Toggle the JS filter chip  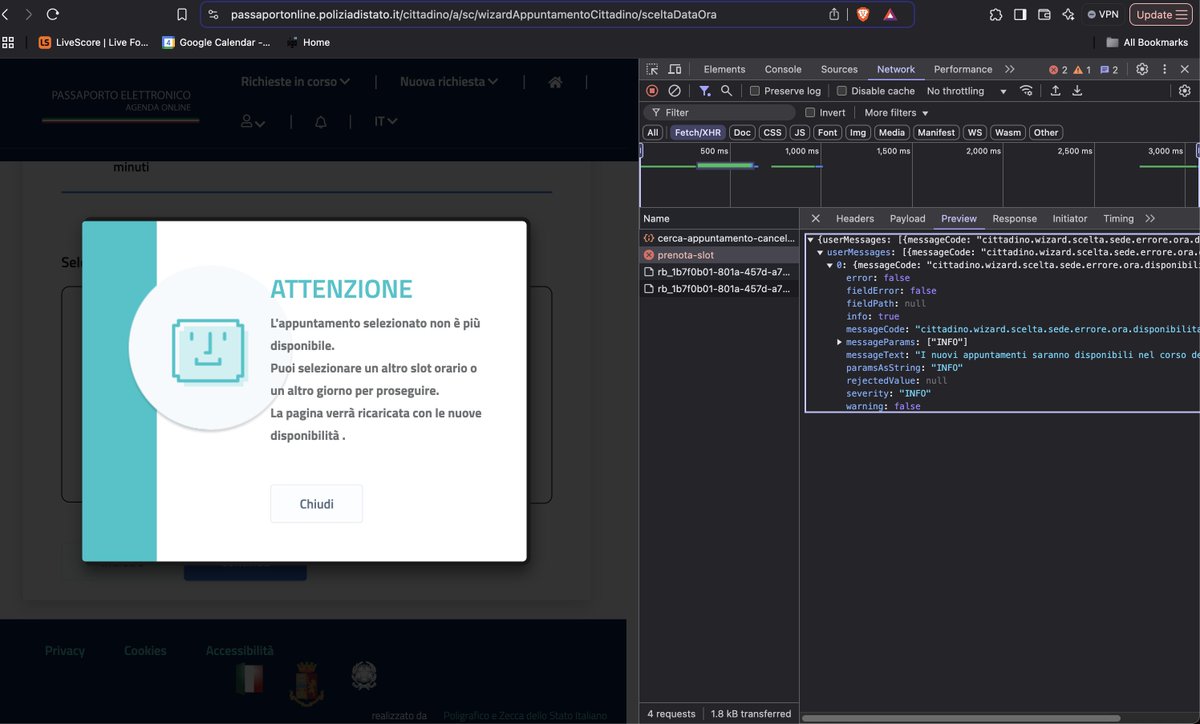coord(799,132)
